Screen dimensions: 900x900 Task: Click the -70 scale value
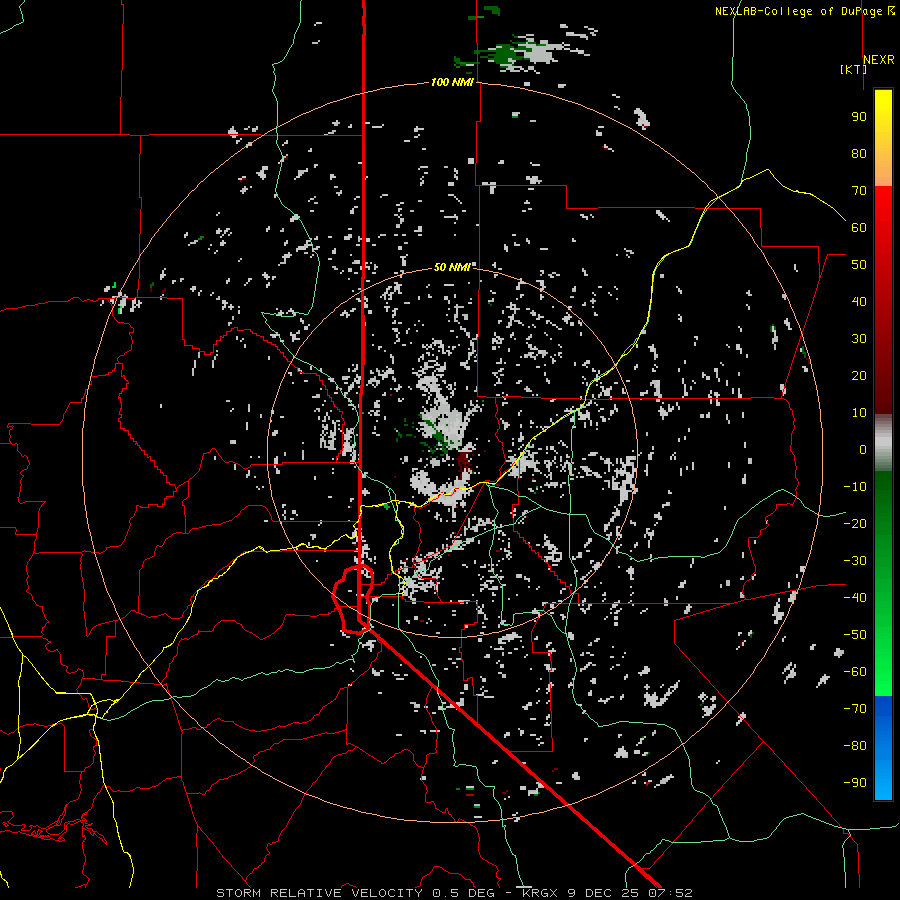855,709
